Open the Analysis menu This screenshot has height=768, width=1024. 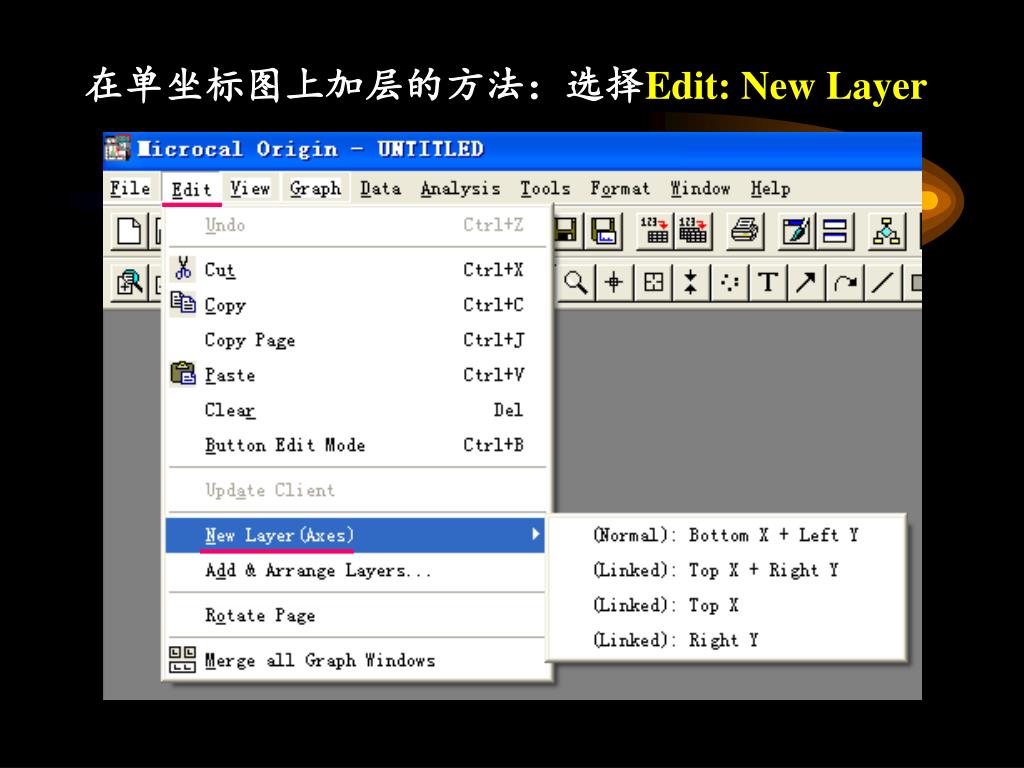pos(460,189)
